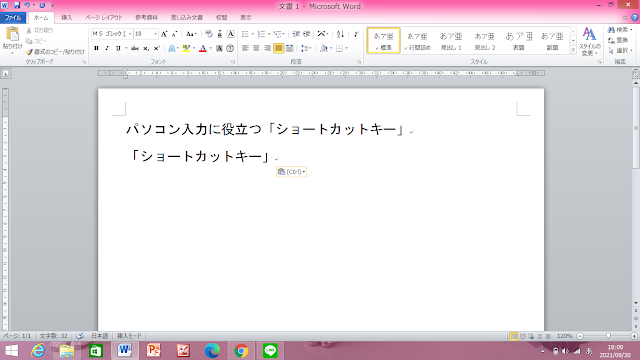
Task: Open the change case Aa dropdown
Action: [x=191, y=34]
